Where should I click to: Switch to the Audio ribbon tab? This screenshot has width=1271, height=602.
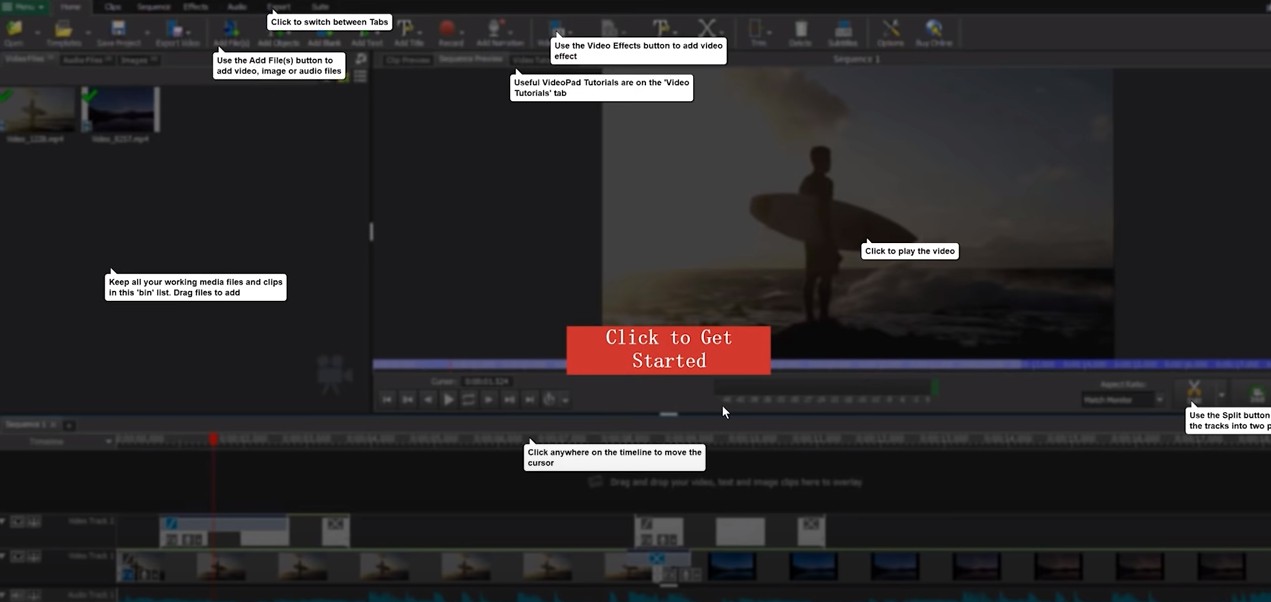[x=237, y=7]
